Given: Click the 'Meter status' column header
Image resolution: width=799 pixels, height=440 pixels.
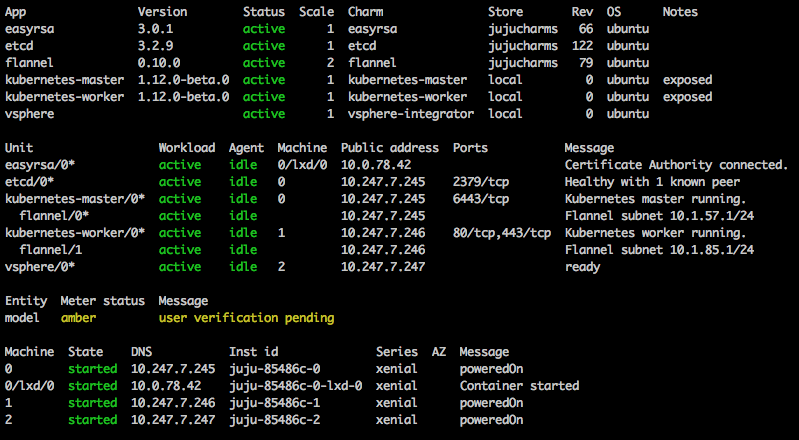Looking at the screenshot, I should tap(102, 301).
